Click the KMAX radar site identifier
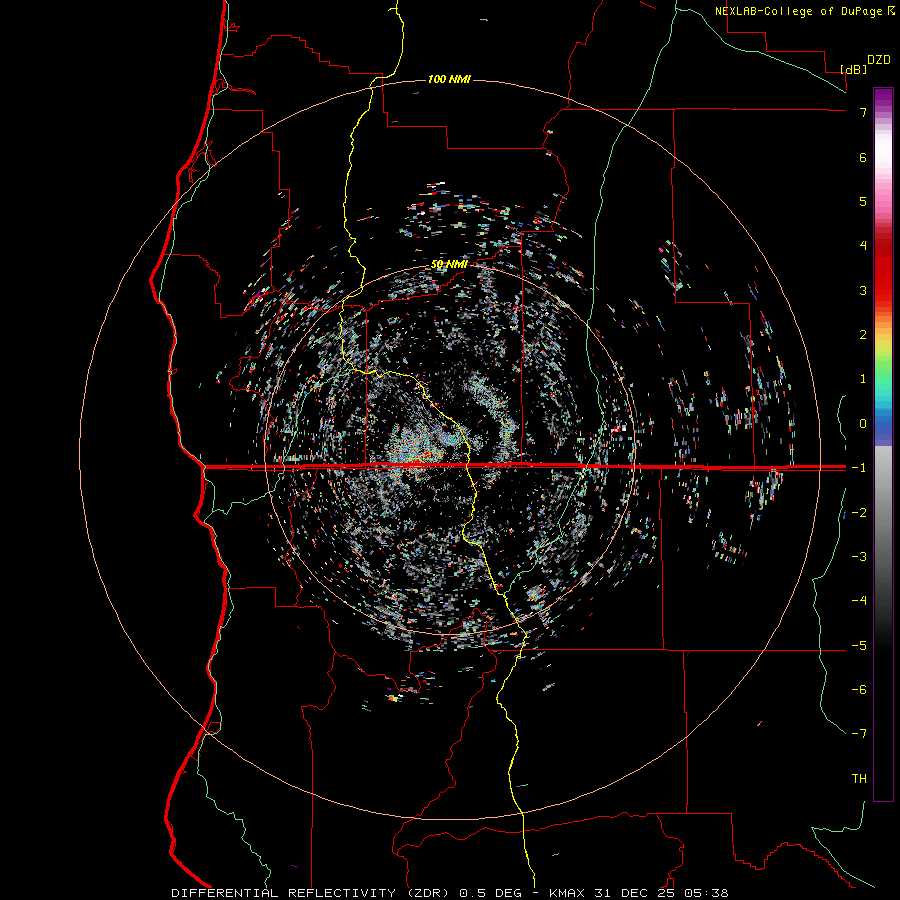Viewport: 900px width, 900px height. [567, 893]
